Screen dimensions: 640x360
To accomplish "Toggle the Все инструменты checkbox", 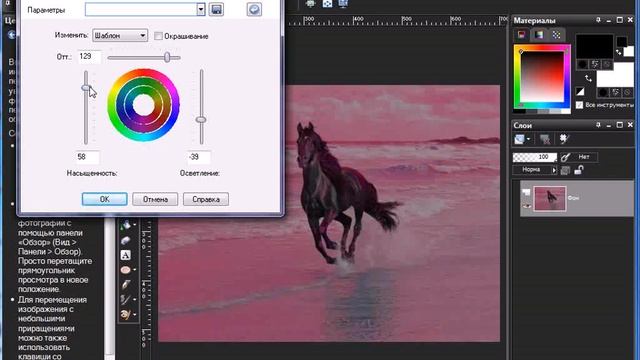I will [x=579, y=105].
